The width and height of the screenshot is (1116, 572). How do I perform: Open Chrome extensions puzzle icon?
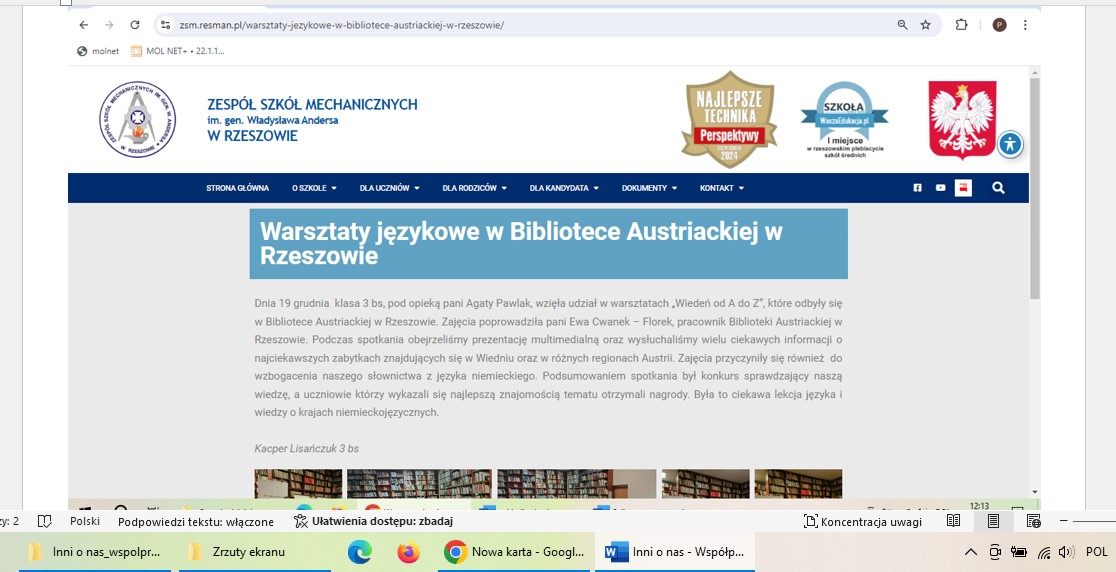point(962,25)
